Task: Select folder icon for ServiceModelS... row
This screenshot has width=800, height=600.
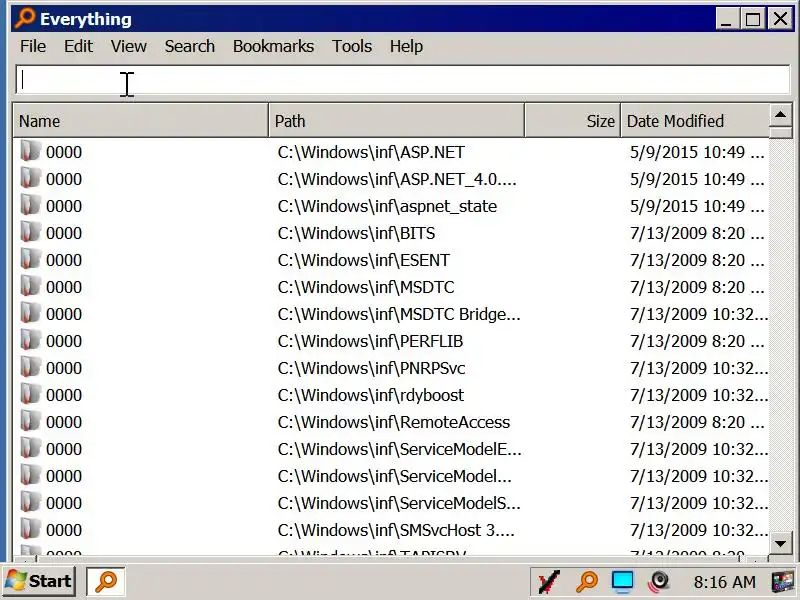Action: pos(30,503)
